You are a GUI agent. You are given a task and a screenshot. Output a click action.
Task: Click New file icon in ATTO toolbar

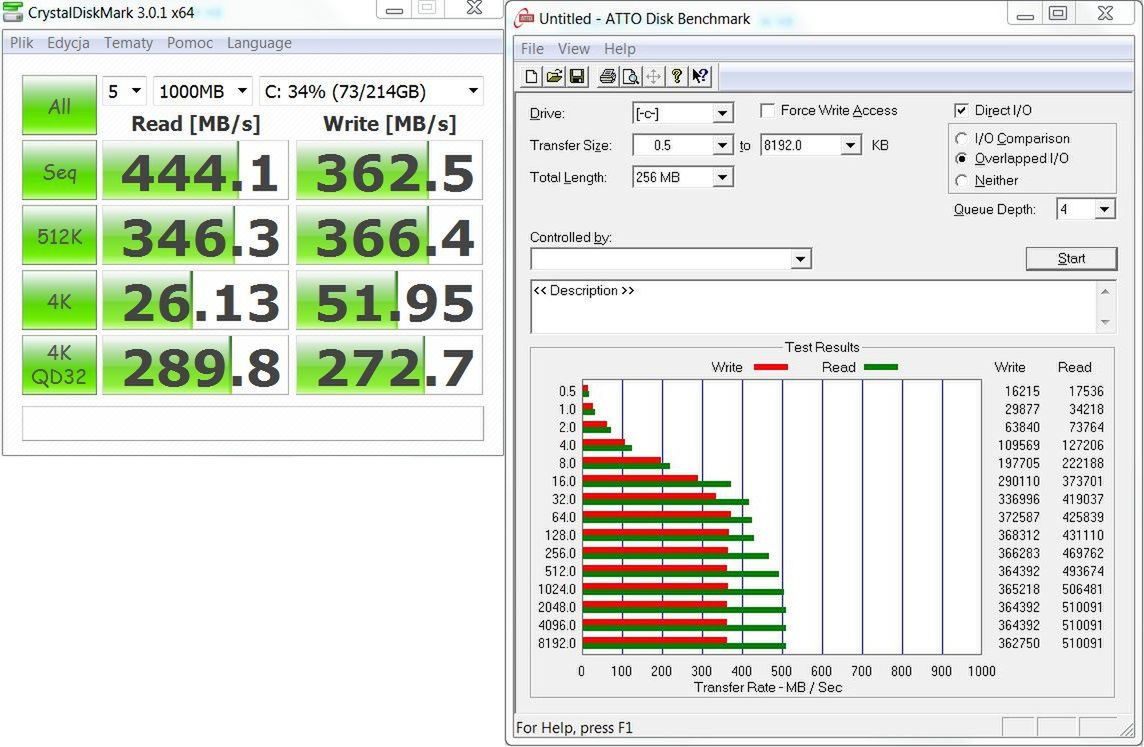coord(531,77)
